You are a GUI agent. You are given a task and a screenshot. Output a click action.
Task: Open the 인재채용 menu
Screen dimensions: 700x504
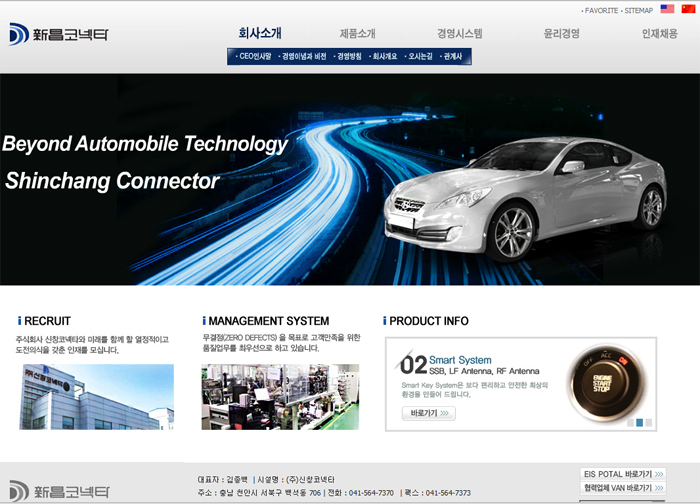660,33
